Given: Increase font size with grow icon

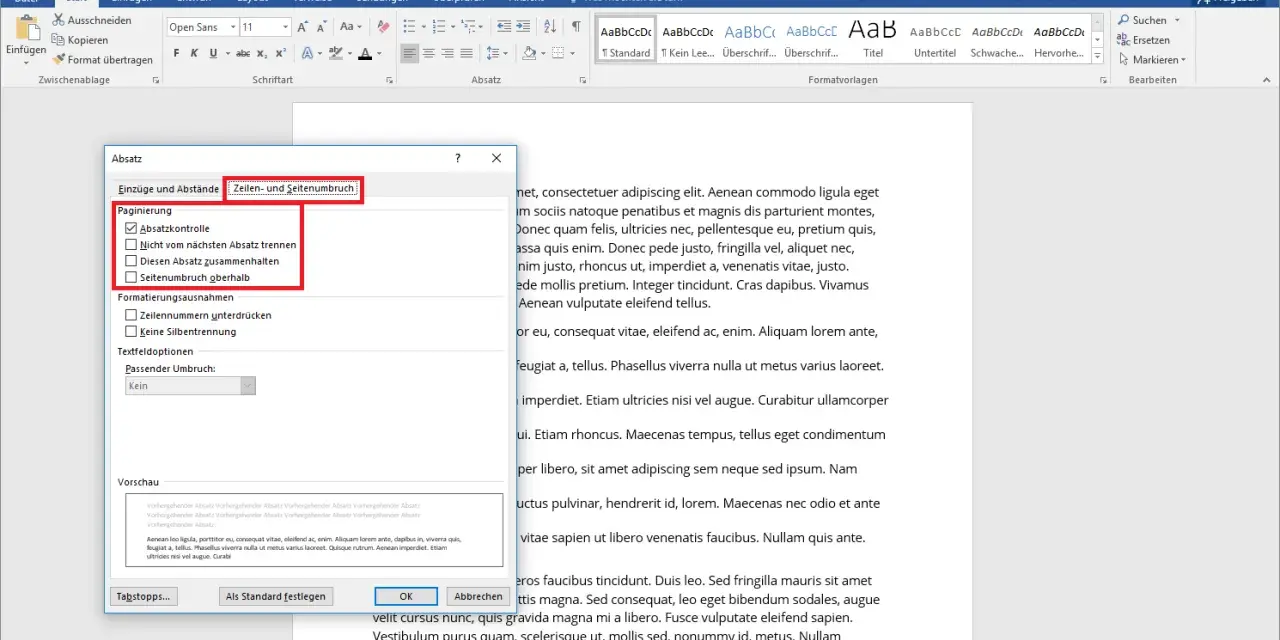Looking at the screenshot, I should point(306,27).
